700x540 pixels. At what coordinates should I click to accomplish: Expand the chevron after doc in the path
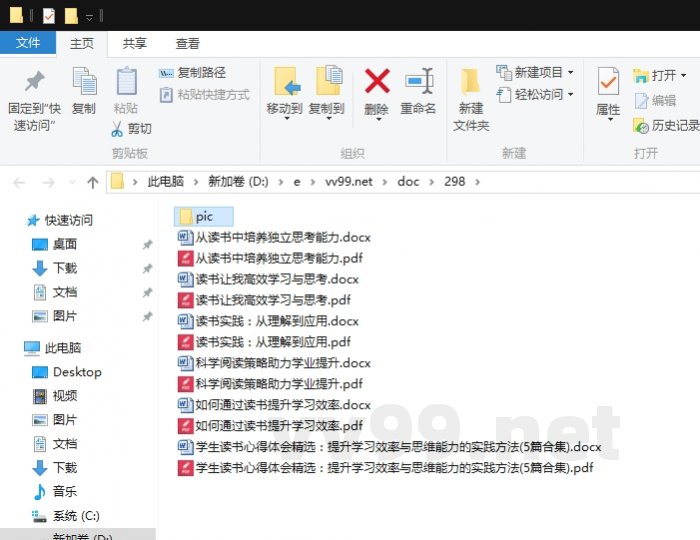432,182
